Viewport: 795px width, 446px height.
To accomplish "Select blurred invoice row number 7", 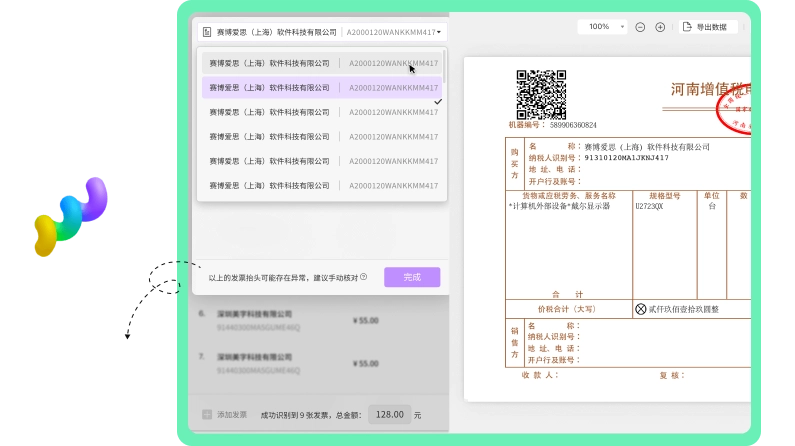I will tap(318, 363).
